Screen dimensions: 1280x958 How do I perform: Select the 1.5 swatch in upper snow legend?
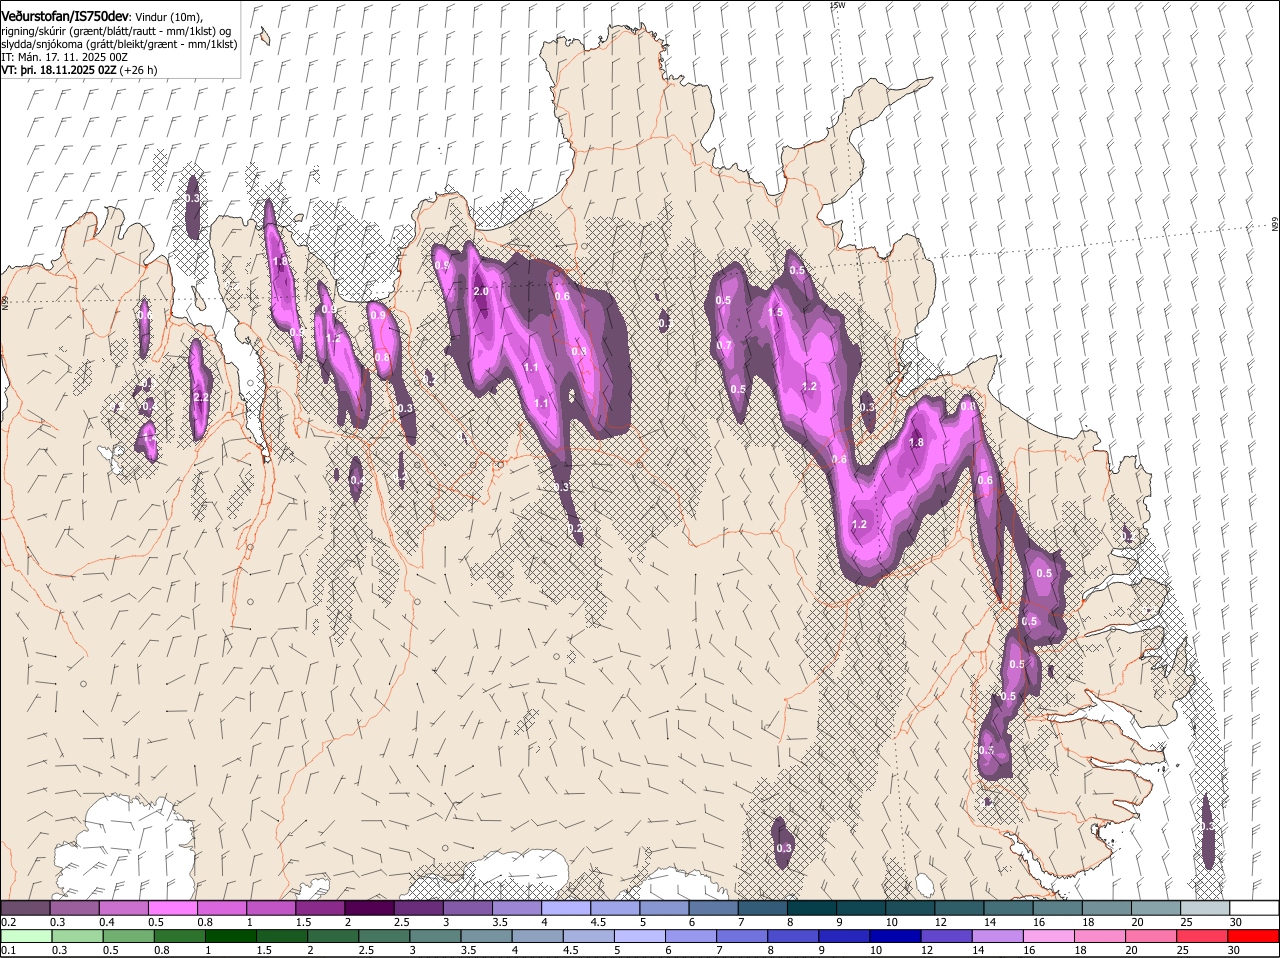coord(320,907)
